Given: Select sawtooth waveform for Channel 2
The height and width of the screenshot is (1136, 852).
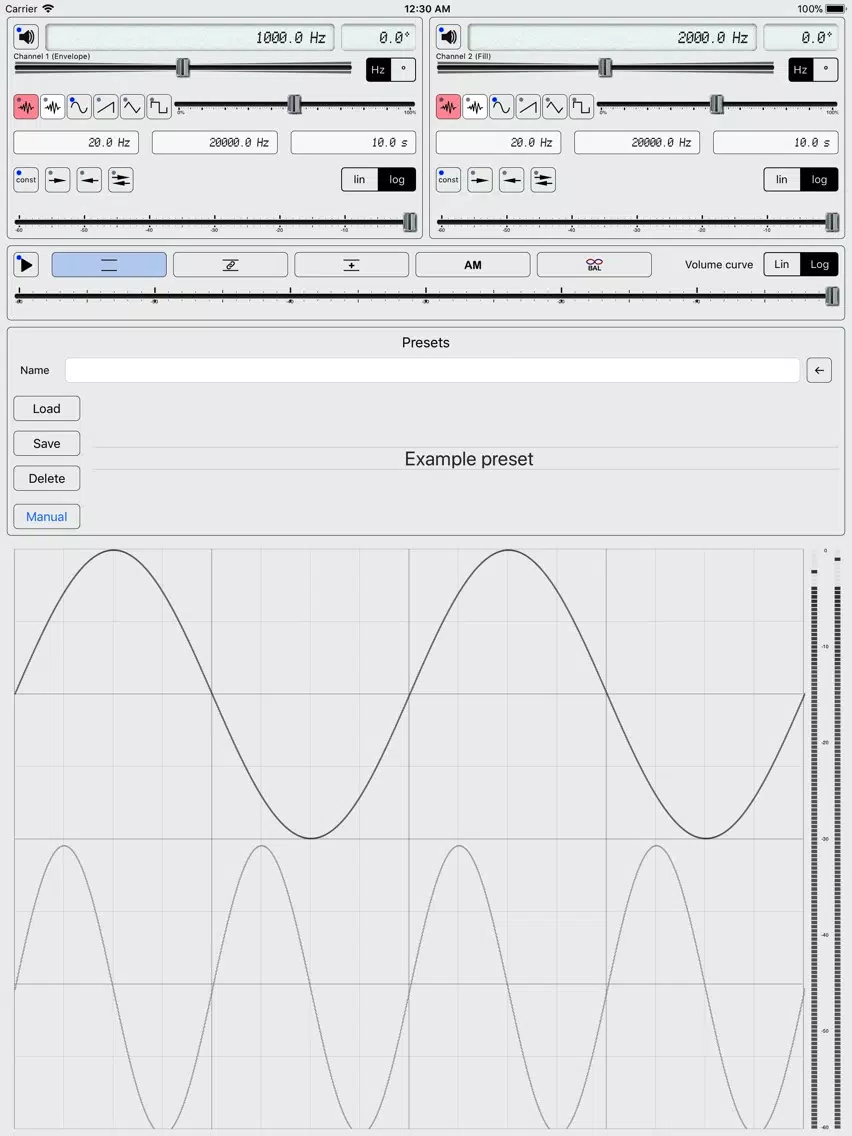Looking at the screenshot, I should point(528,107).
